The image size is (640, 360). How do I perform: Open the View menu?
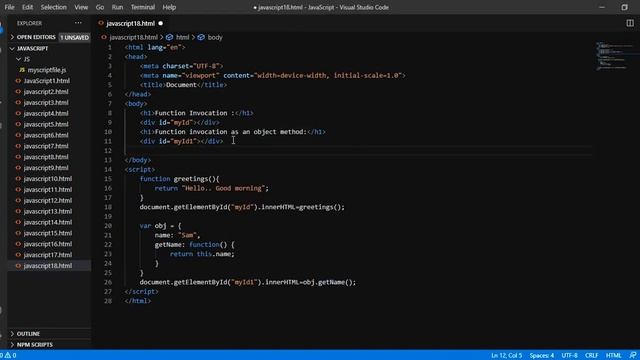[81, 7]
